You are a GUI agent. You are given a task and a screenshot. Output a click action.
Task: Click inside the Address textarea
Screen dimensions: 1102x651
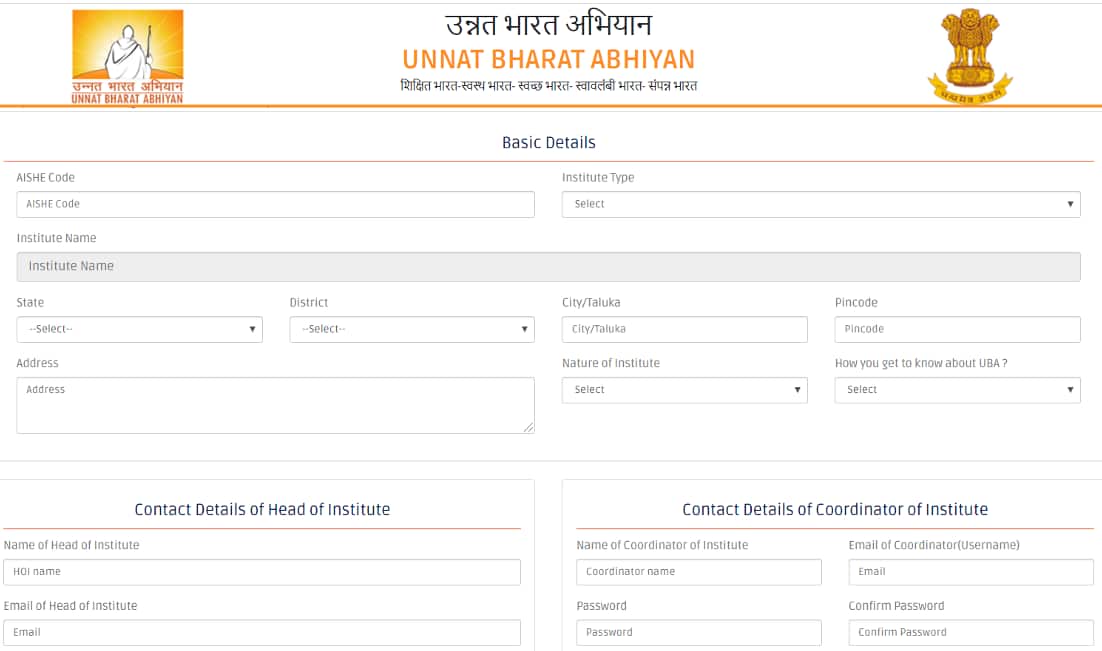(x=276, y=405)
